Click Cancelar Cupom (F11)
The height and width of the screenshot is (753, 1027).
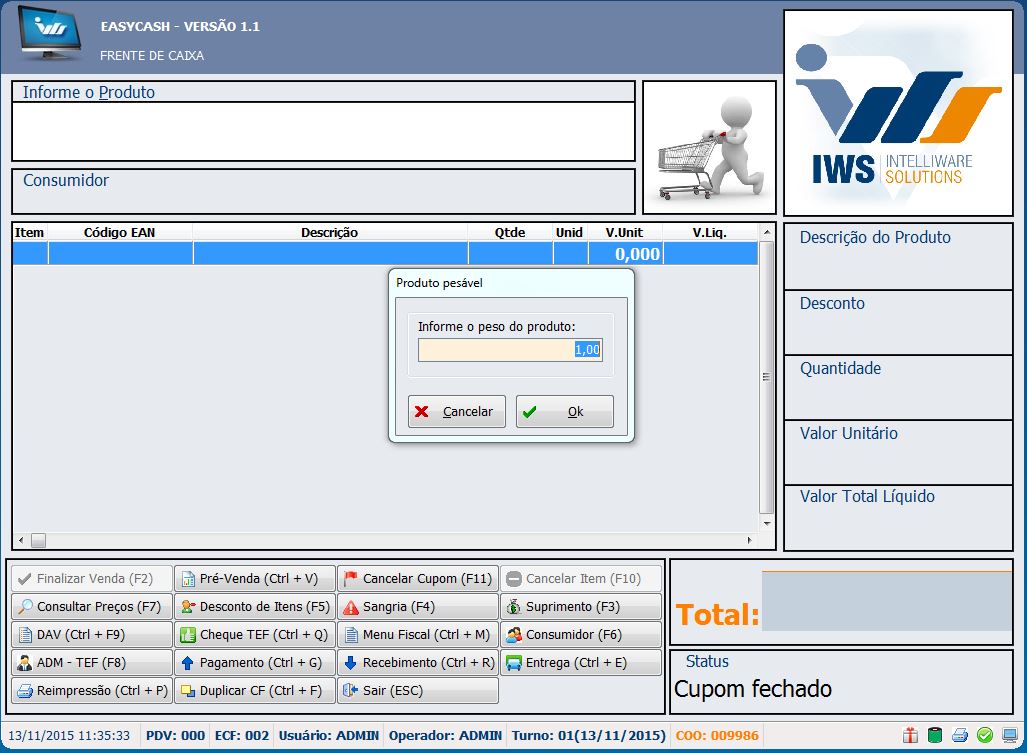pyautogui.click(x=417, y=579)
